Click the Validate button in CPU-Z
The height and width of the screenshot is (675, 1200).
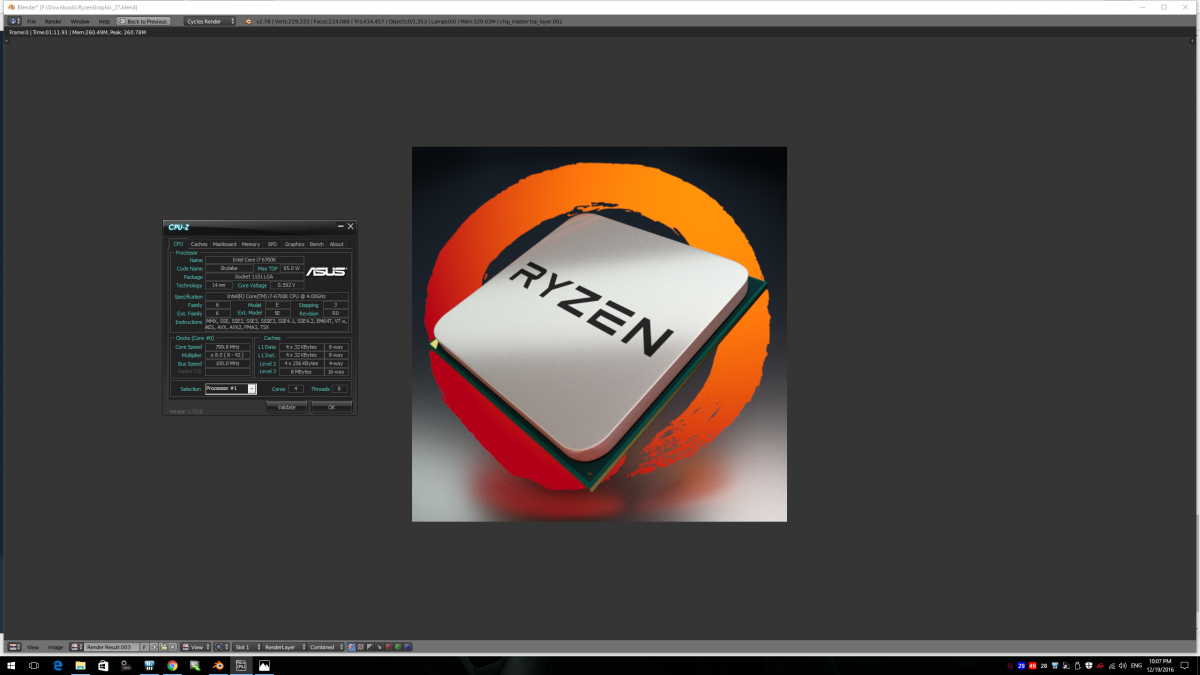coord(286,407)
